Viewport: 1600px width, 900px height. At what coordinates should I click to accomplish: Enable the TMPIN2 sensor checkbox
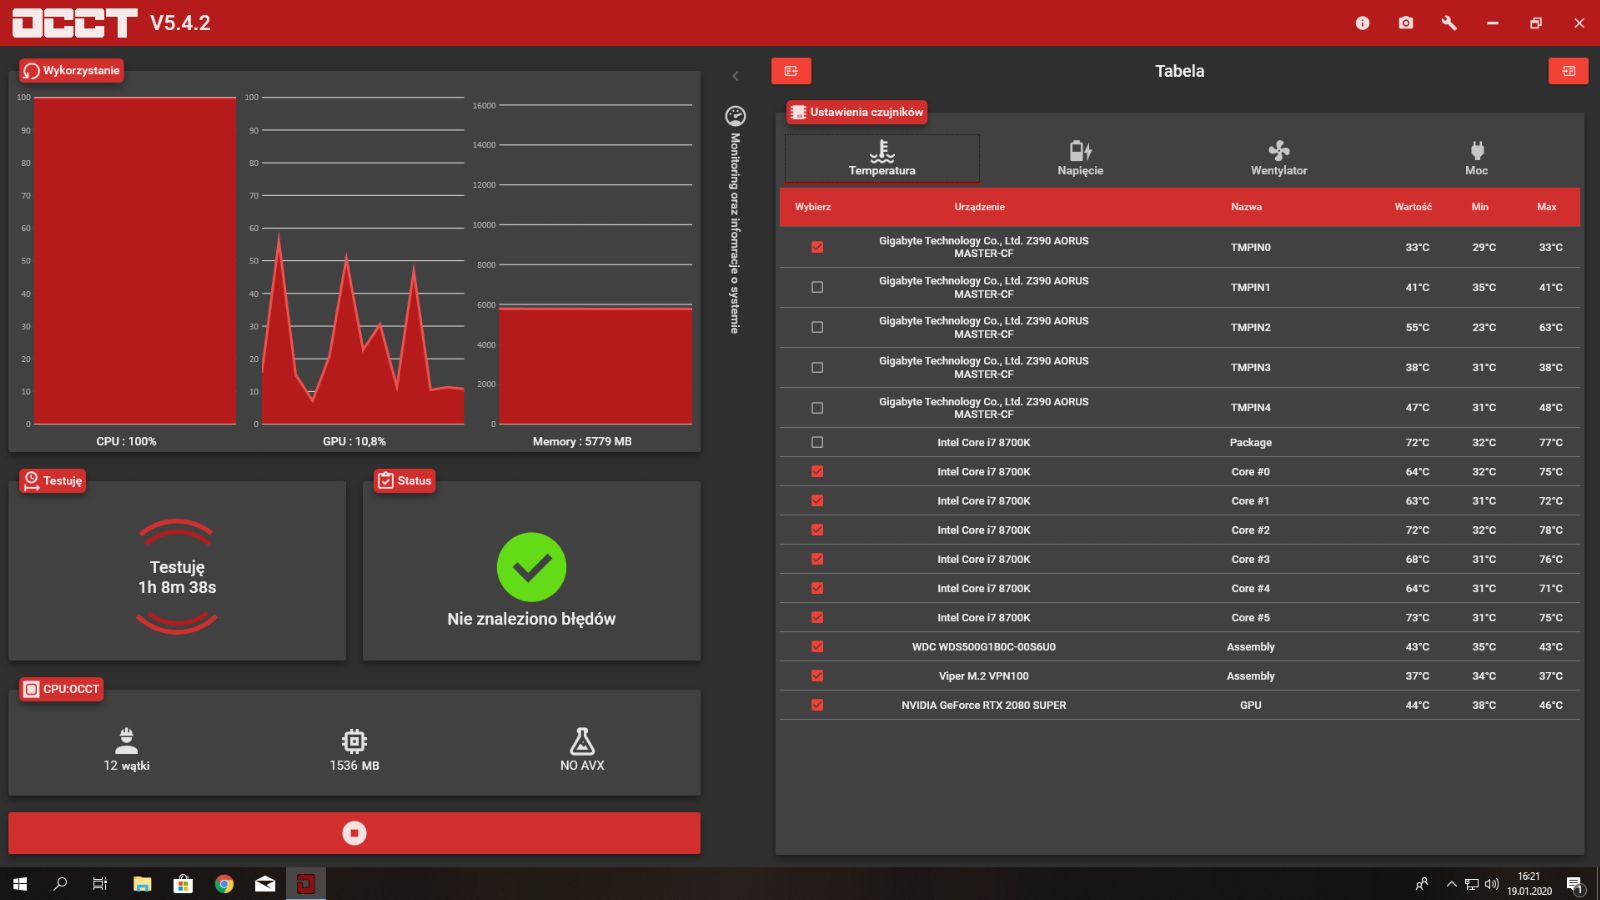tap(817, 327)
